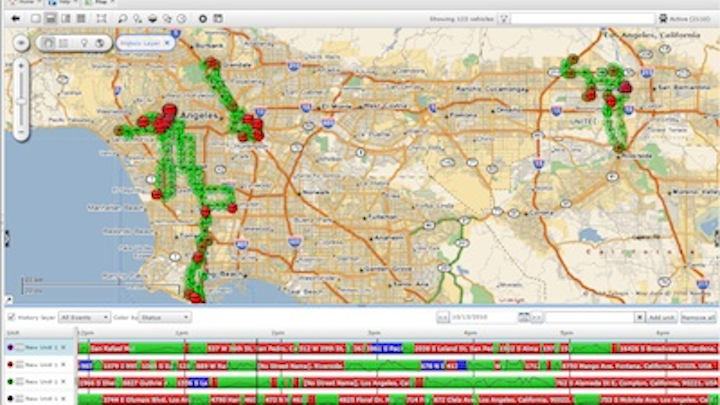Click the round eye button on map
Screen dimensions: 720x405
(x=21, y=43)
